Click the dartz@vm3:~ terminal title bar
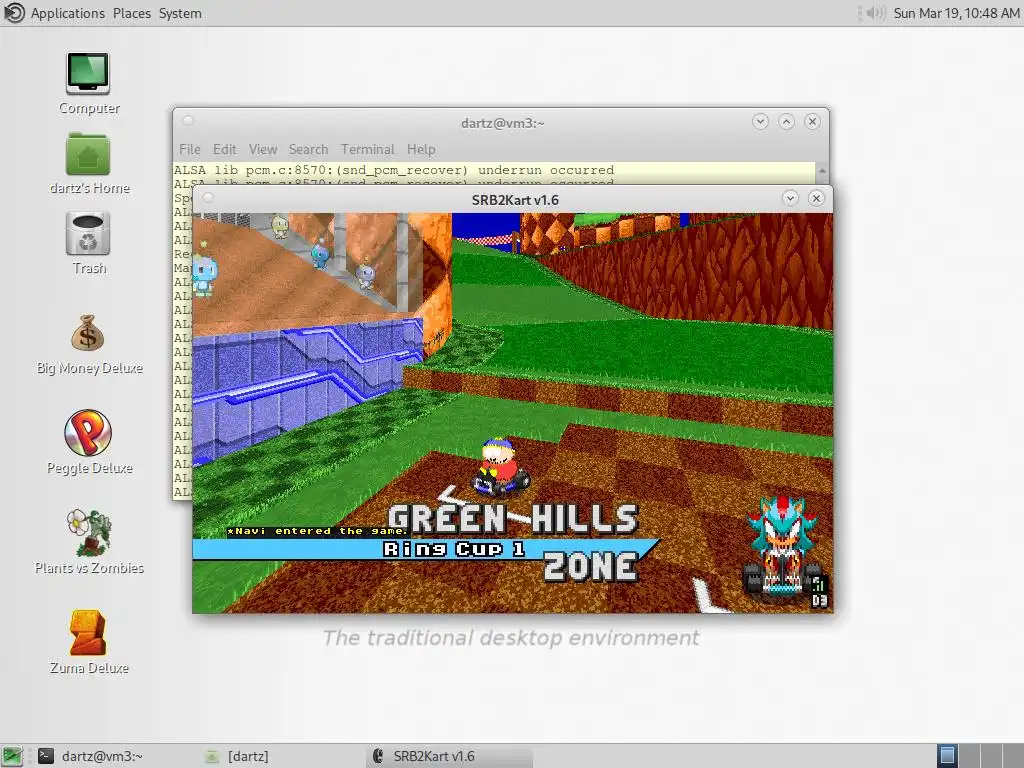This screenshot has height=768, width=1024. tap(502, 123)
